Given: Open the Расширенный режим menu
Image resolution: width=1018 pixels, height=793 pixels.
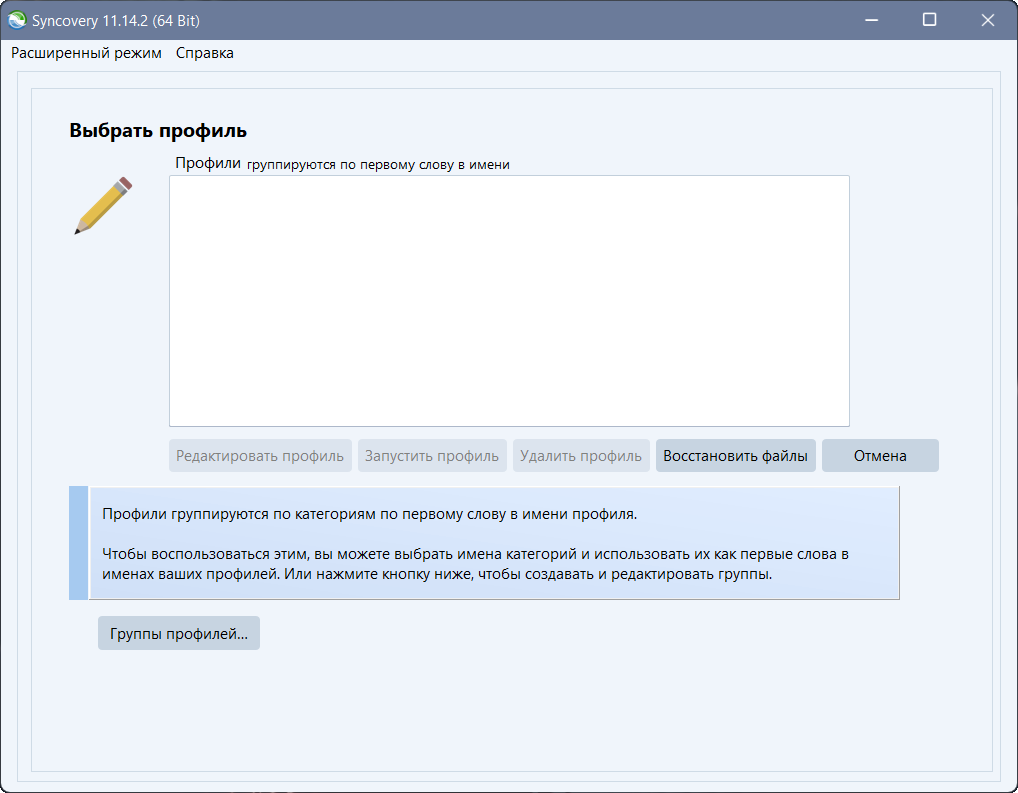Looking at the screenshot, I should (x=86, y=53).
